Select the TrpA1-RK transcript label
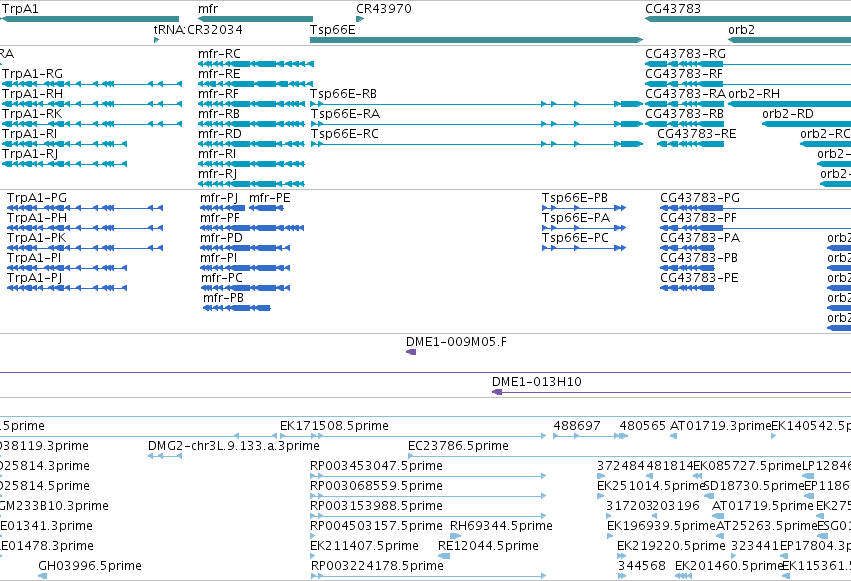Viewport: 851px width, 581px height. (32, 113)
